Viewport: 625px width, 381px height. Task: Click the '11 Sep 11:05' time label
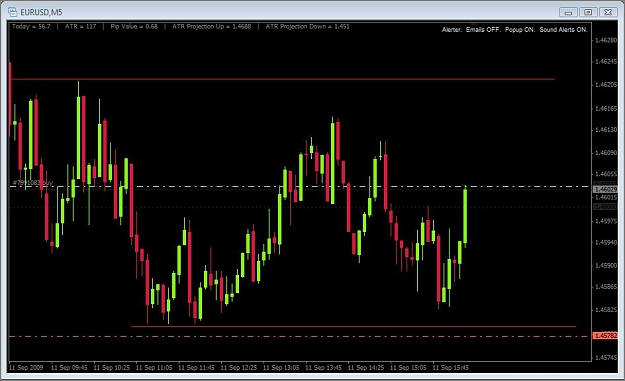point(154,367)
